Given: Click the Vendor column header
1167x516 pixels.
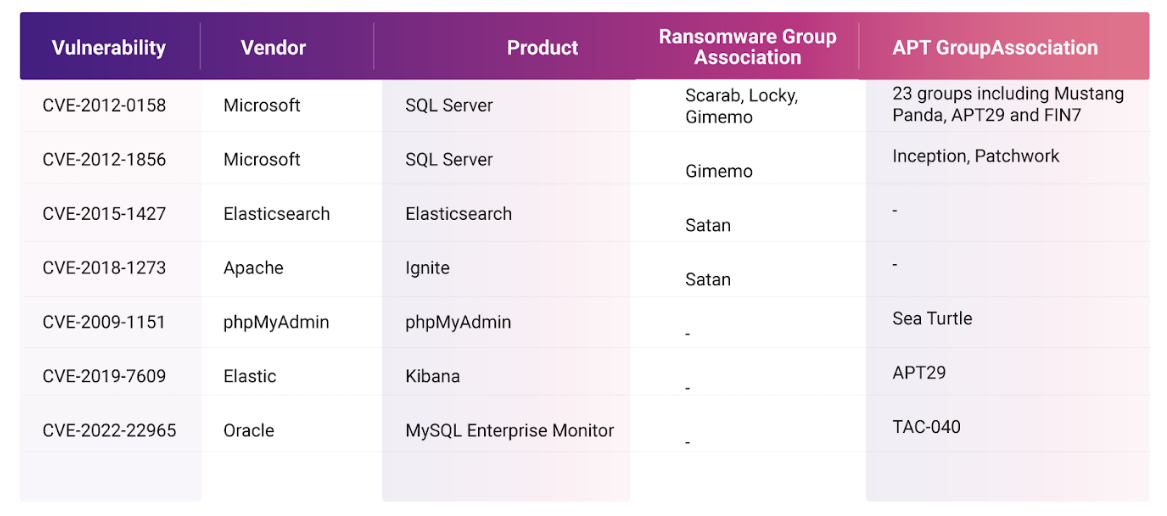Looking at the screenshot, I should tap(273, 48).
